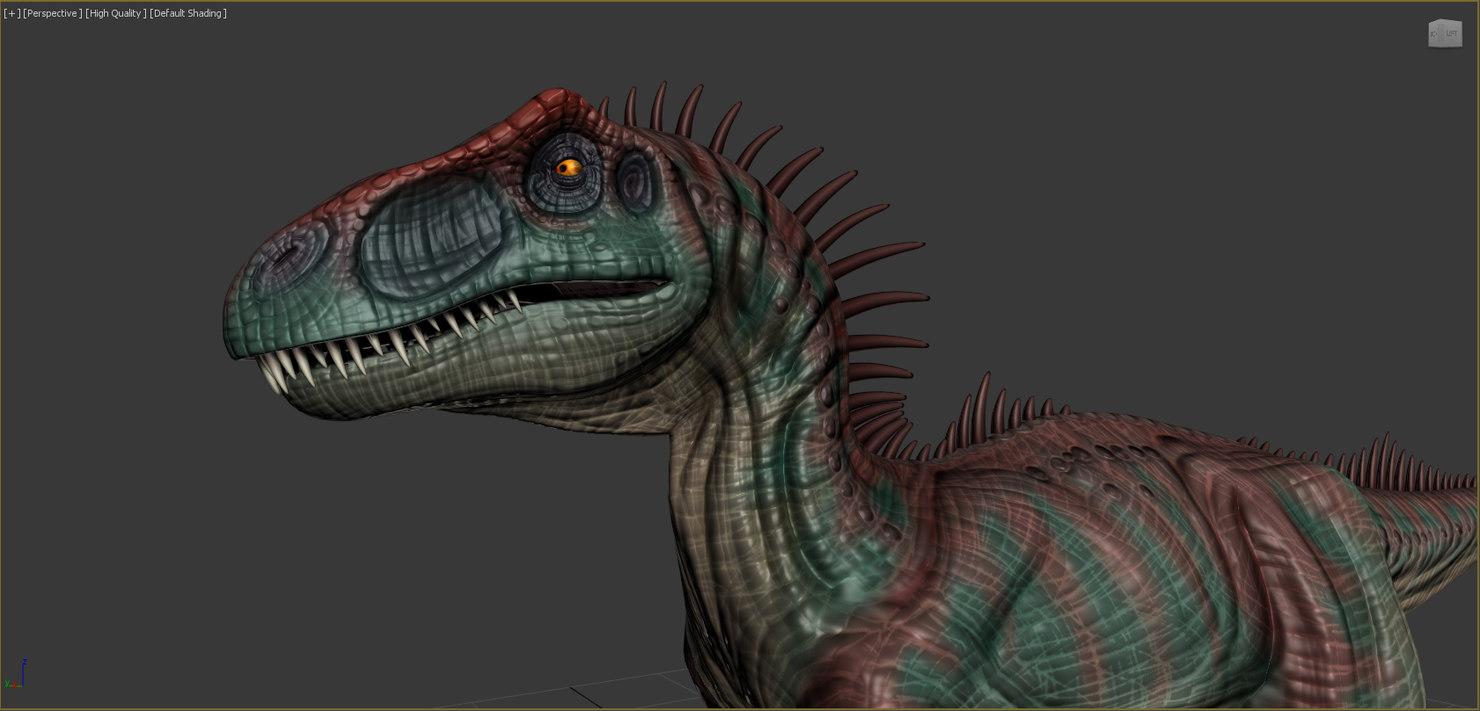The height and width of the screenshot is (711, 1480).
Task: Click the vertical edge of the ViewCube
Action: [1443, 33]
